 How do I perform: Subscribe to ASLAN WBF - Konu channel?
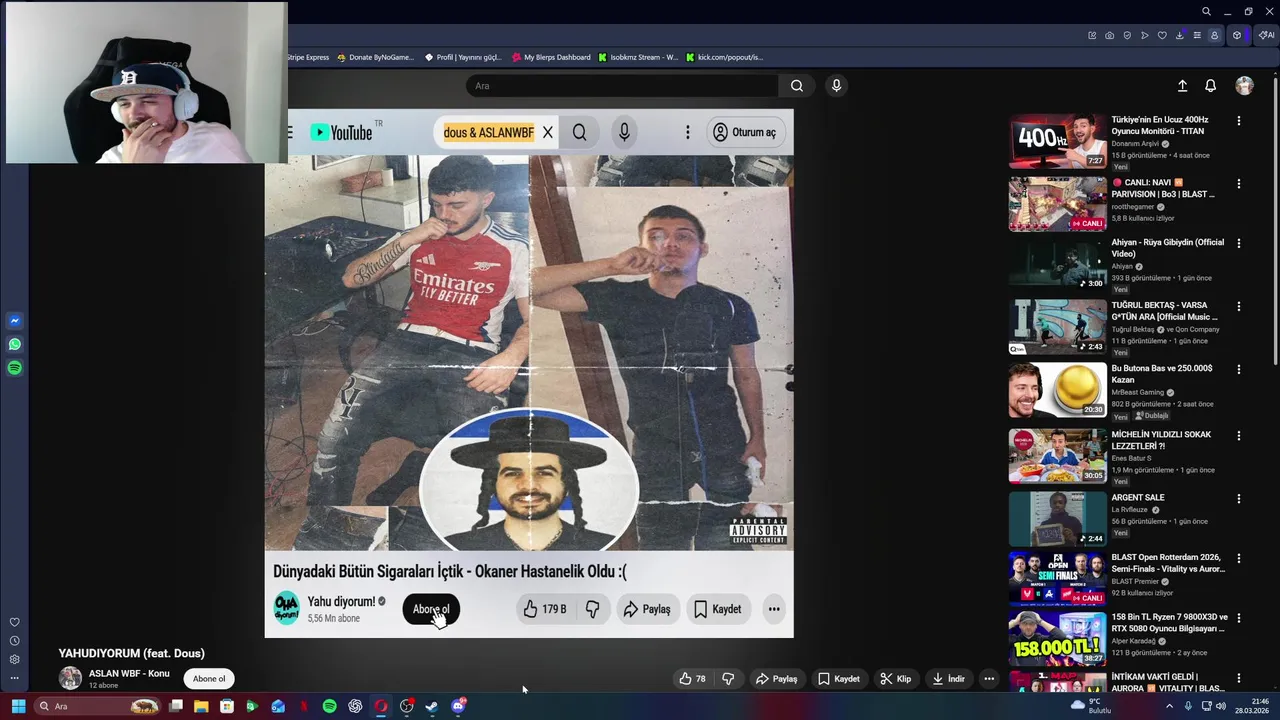click(209, 679)
